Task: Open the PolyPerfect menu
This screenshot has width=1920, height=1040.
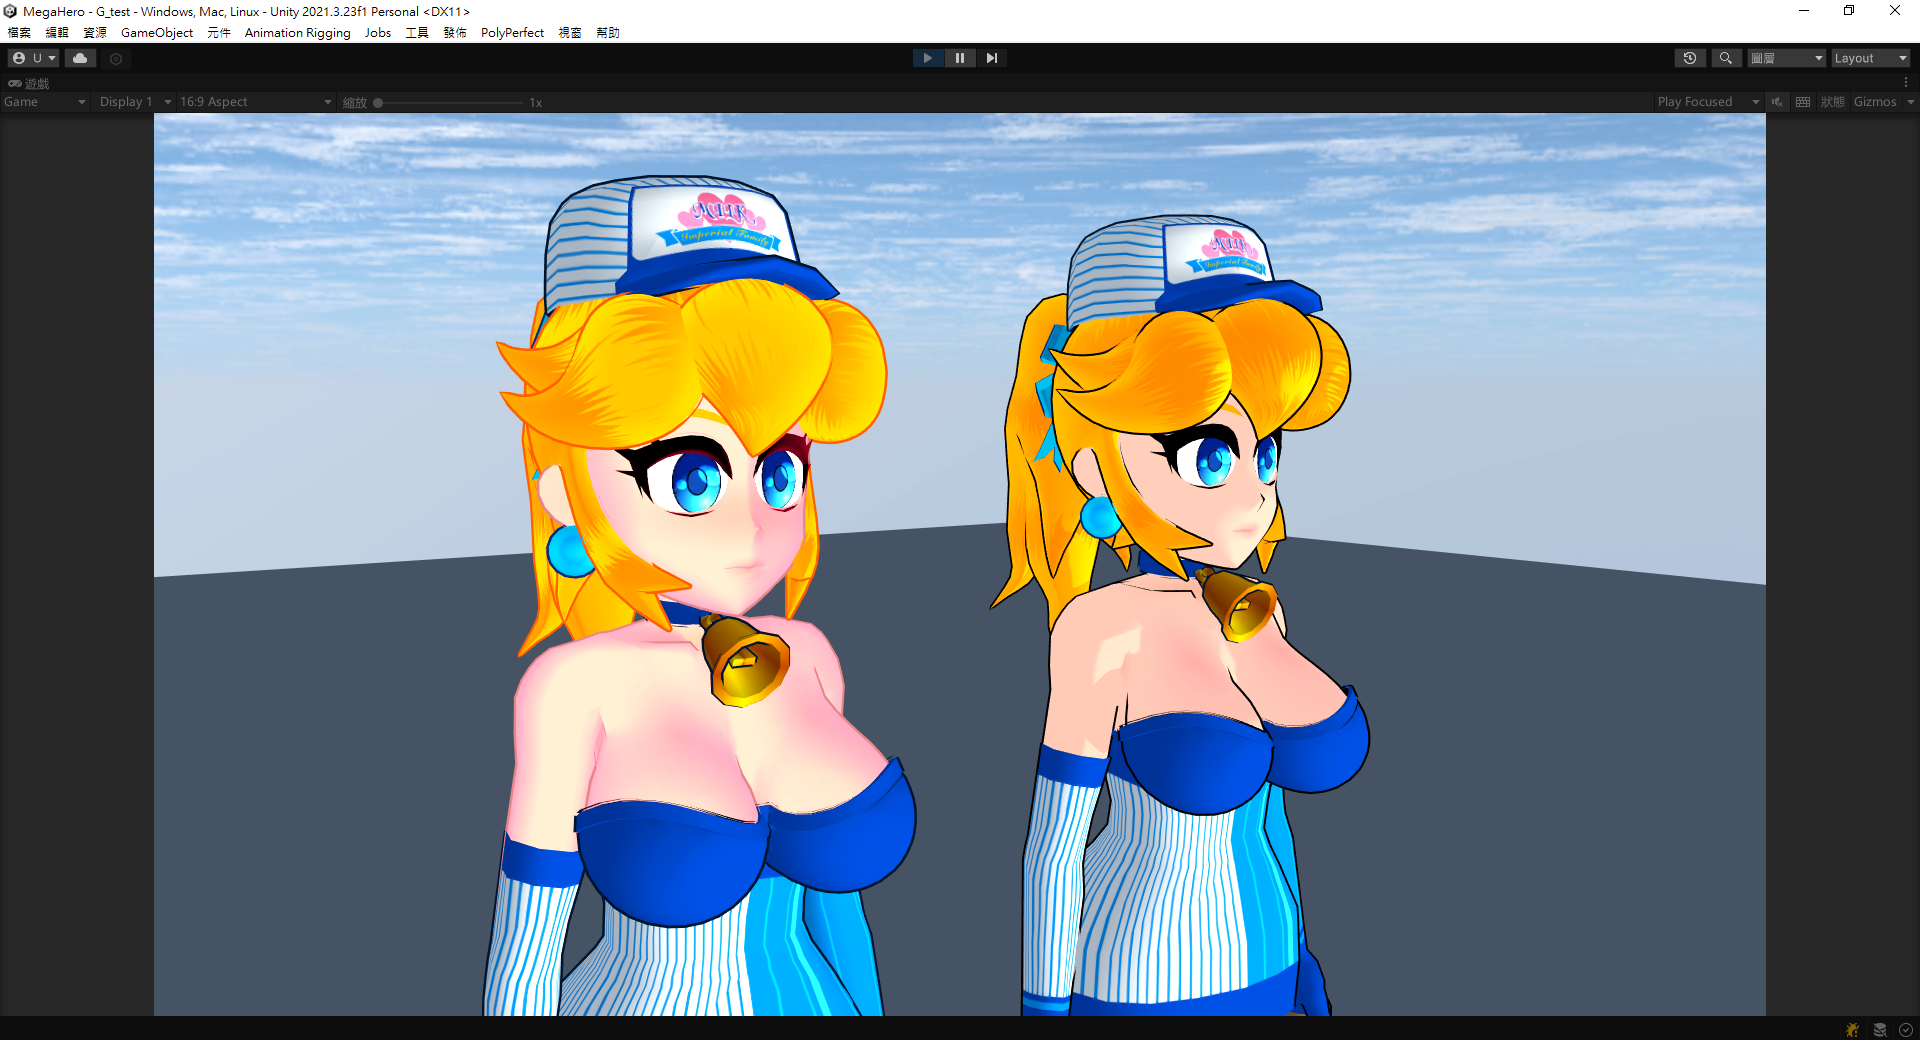Action: point(512,33)
